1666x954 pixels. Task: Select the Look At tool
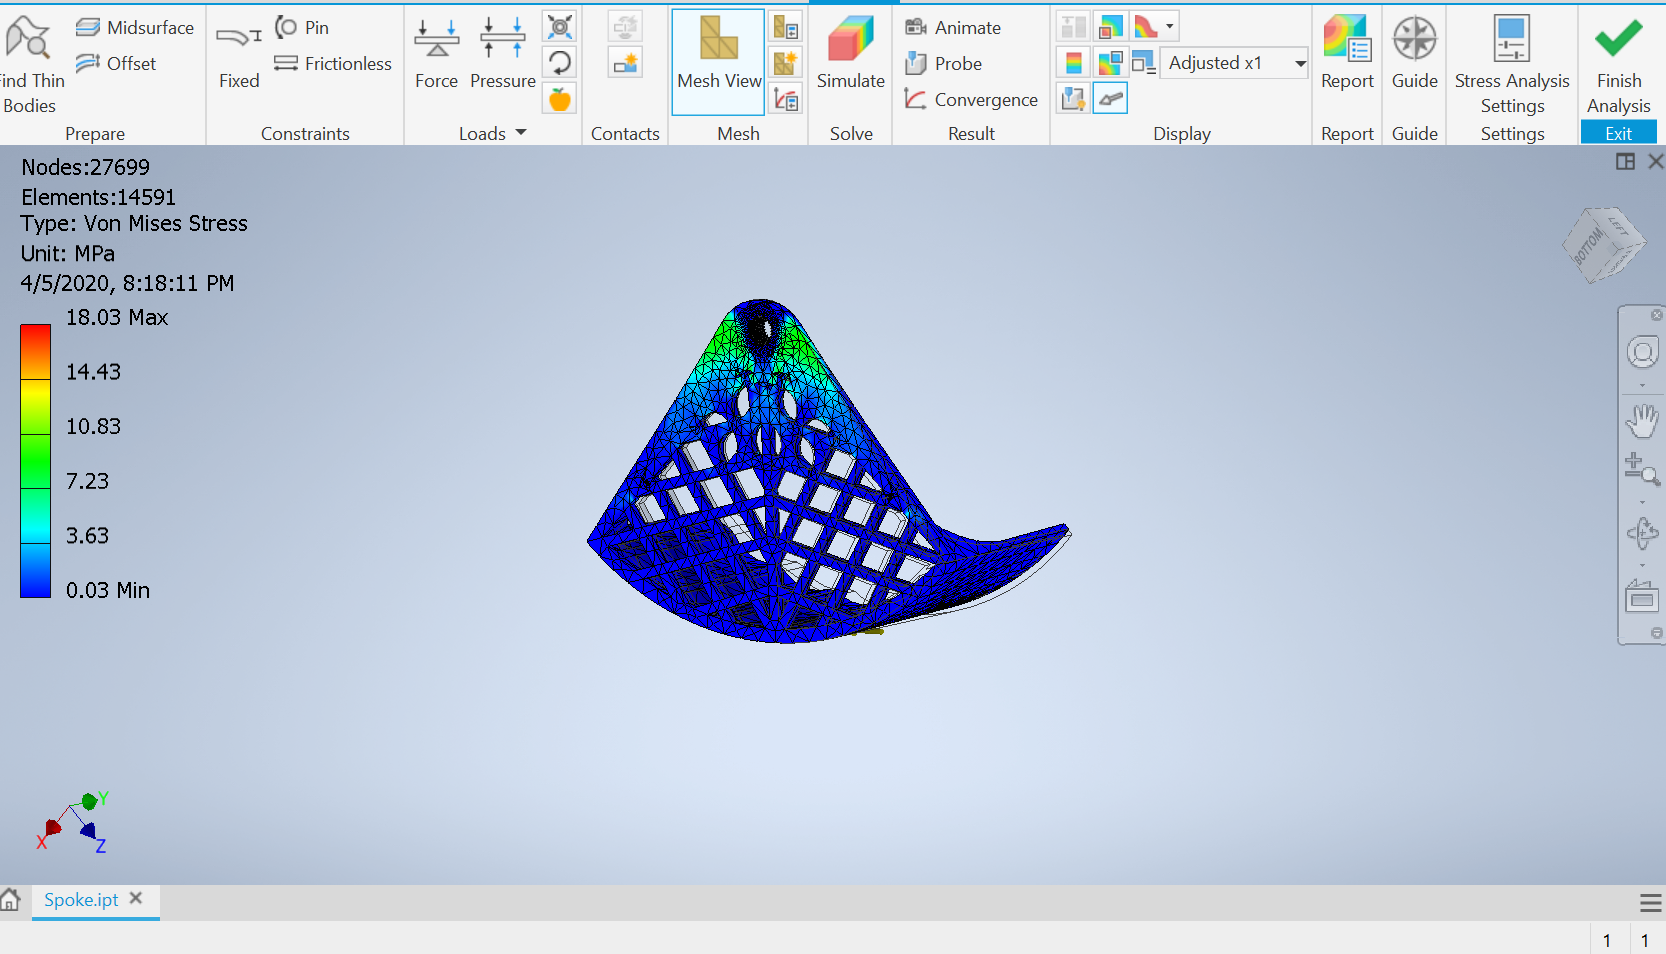[x=1642, y=597]
